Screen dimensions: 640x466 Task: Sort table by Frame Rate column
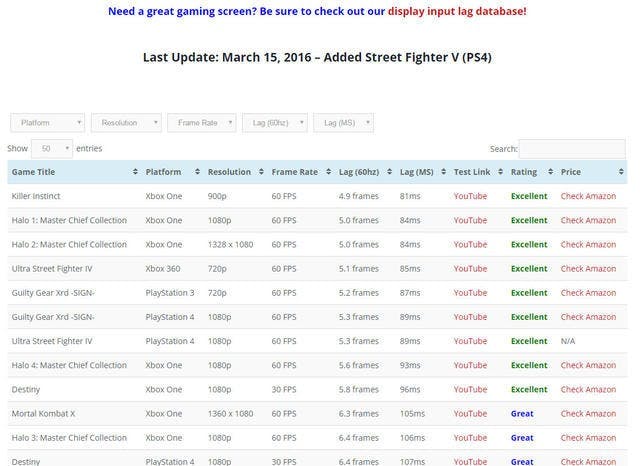[301, 172]
